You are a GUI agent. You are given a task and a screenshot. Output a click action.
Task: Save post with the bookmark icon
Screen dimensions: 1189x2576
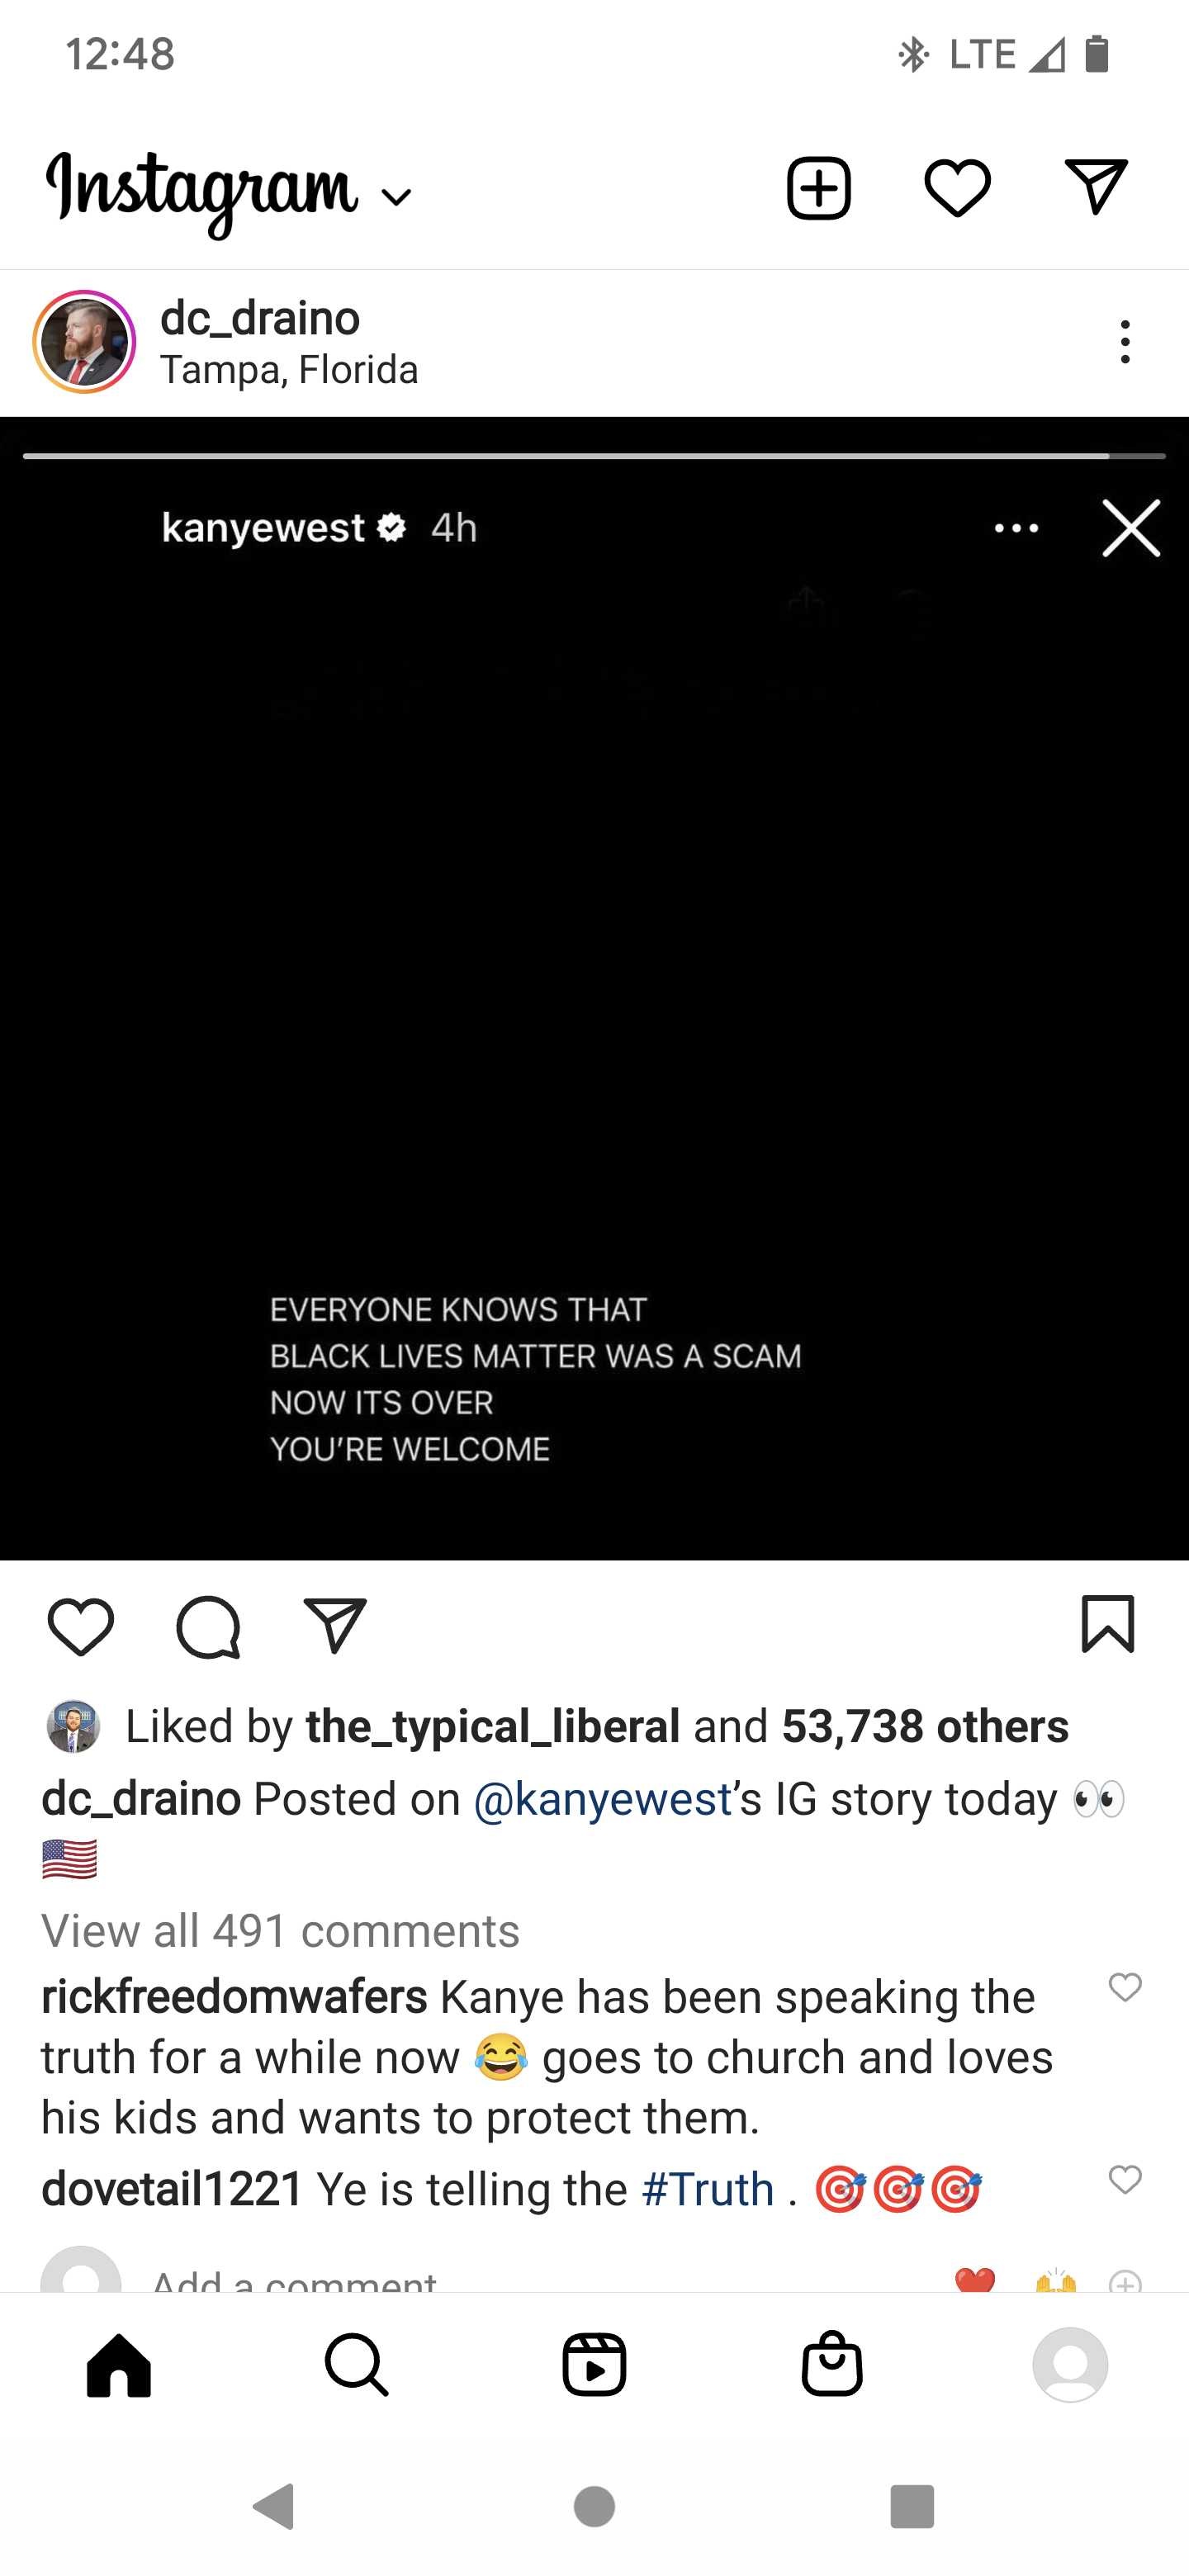click(1108, 1625)
